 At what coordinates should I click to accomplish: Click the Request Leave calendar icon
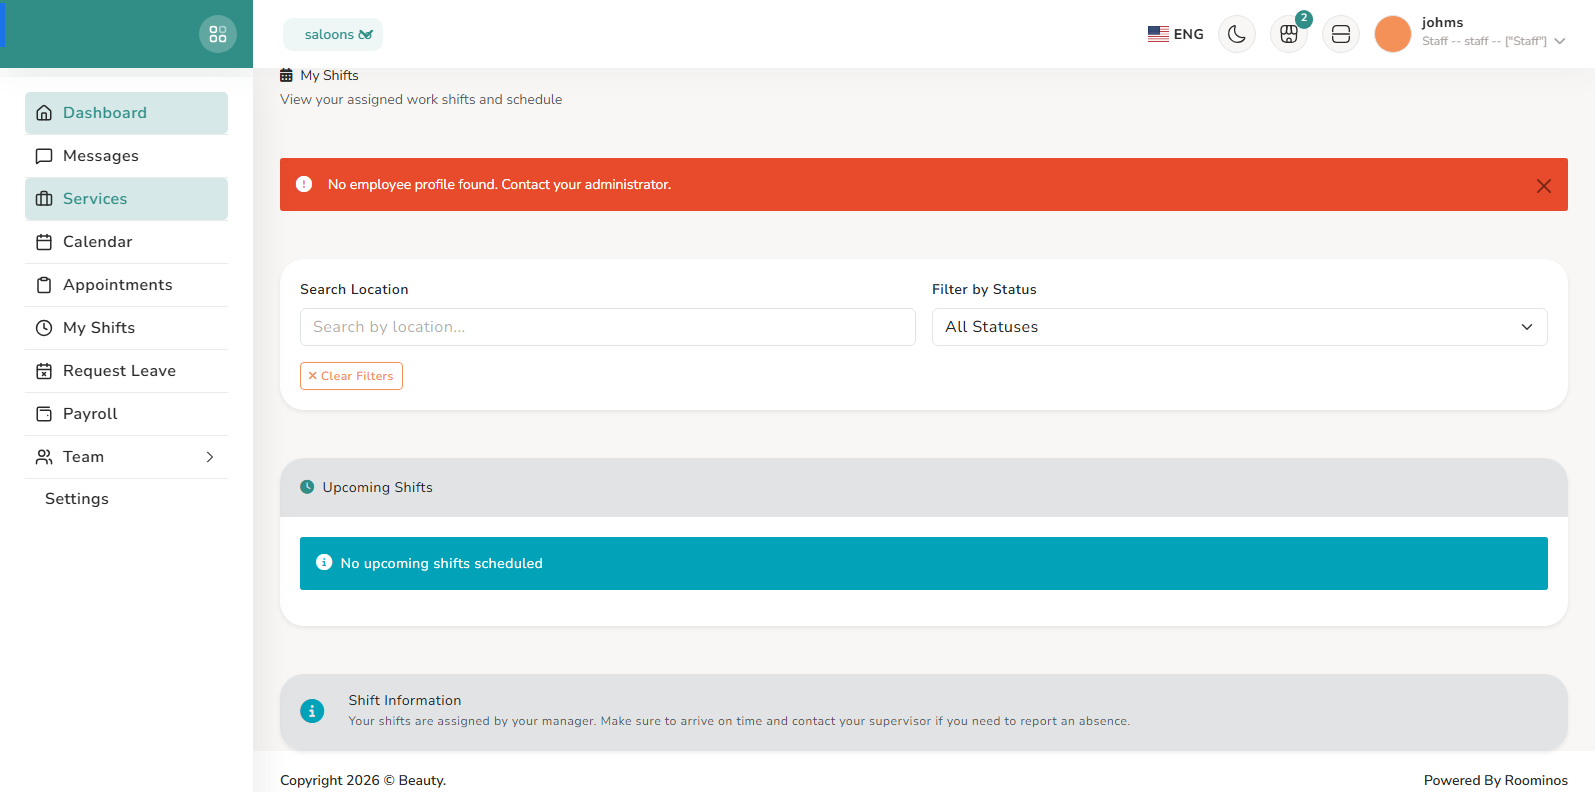click(44, 371)
